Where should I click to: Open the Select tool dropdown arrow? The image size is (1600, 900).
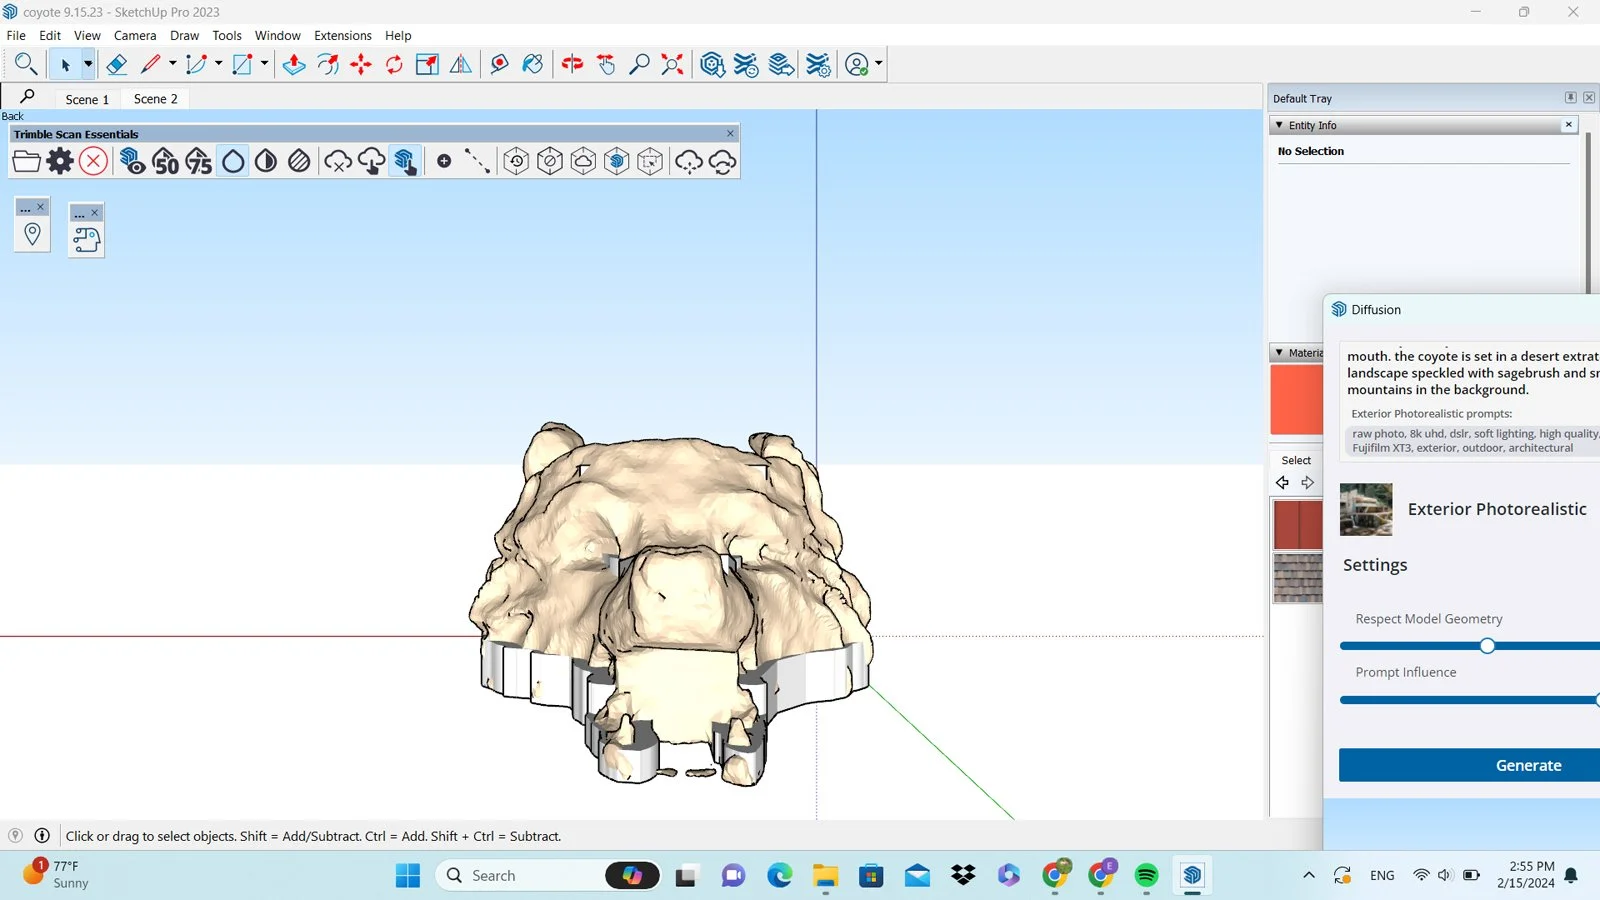88,65
